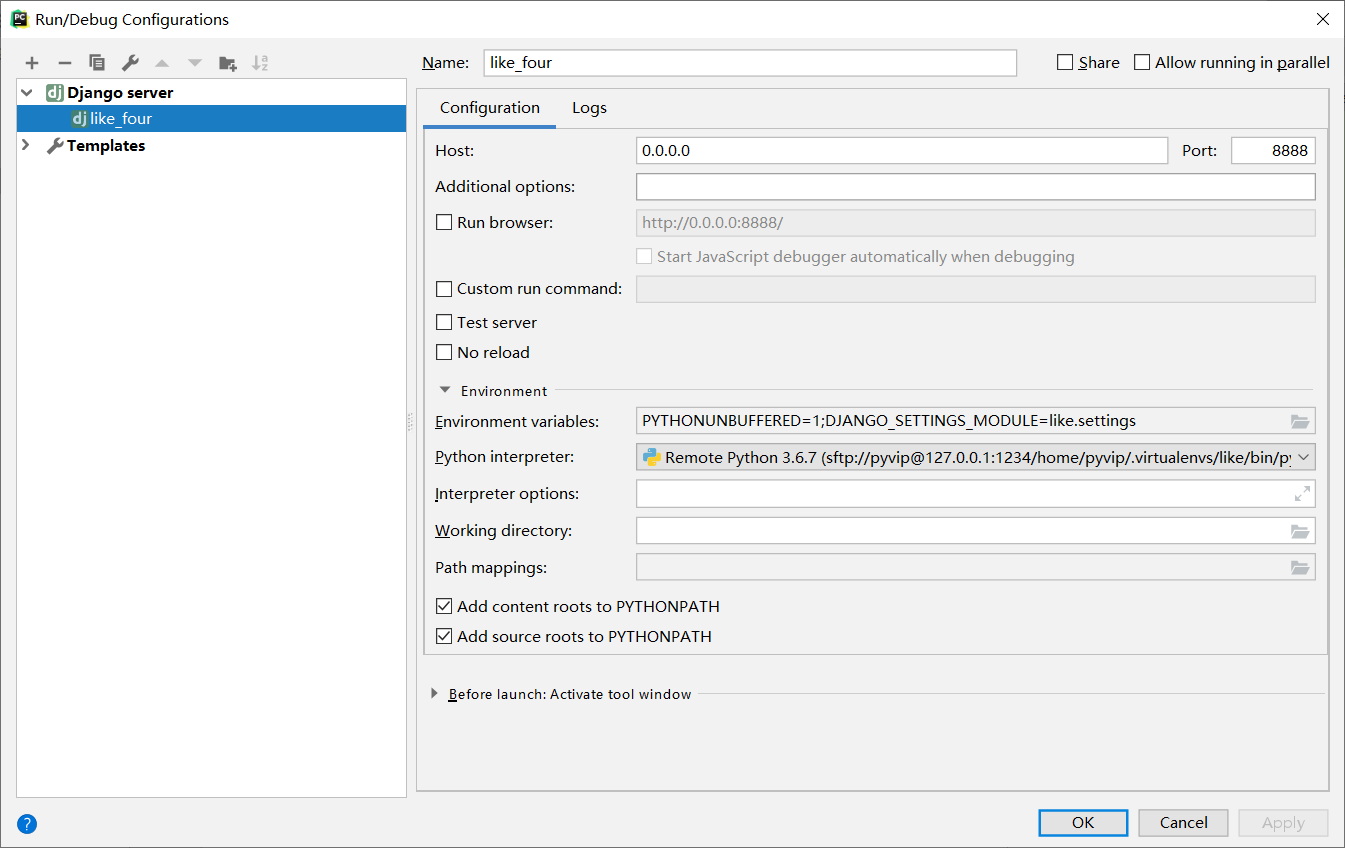The image size is (1345, 848).
Task: Open Path mappings folder icon
Action: (x=1300, y=568)
